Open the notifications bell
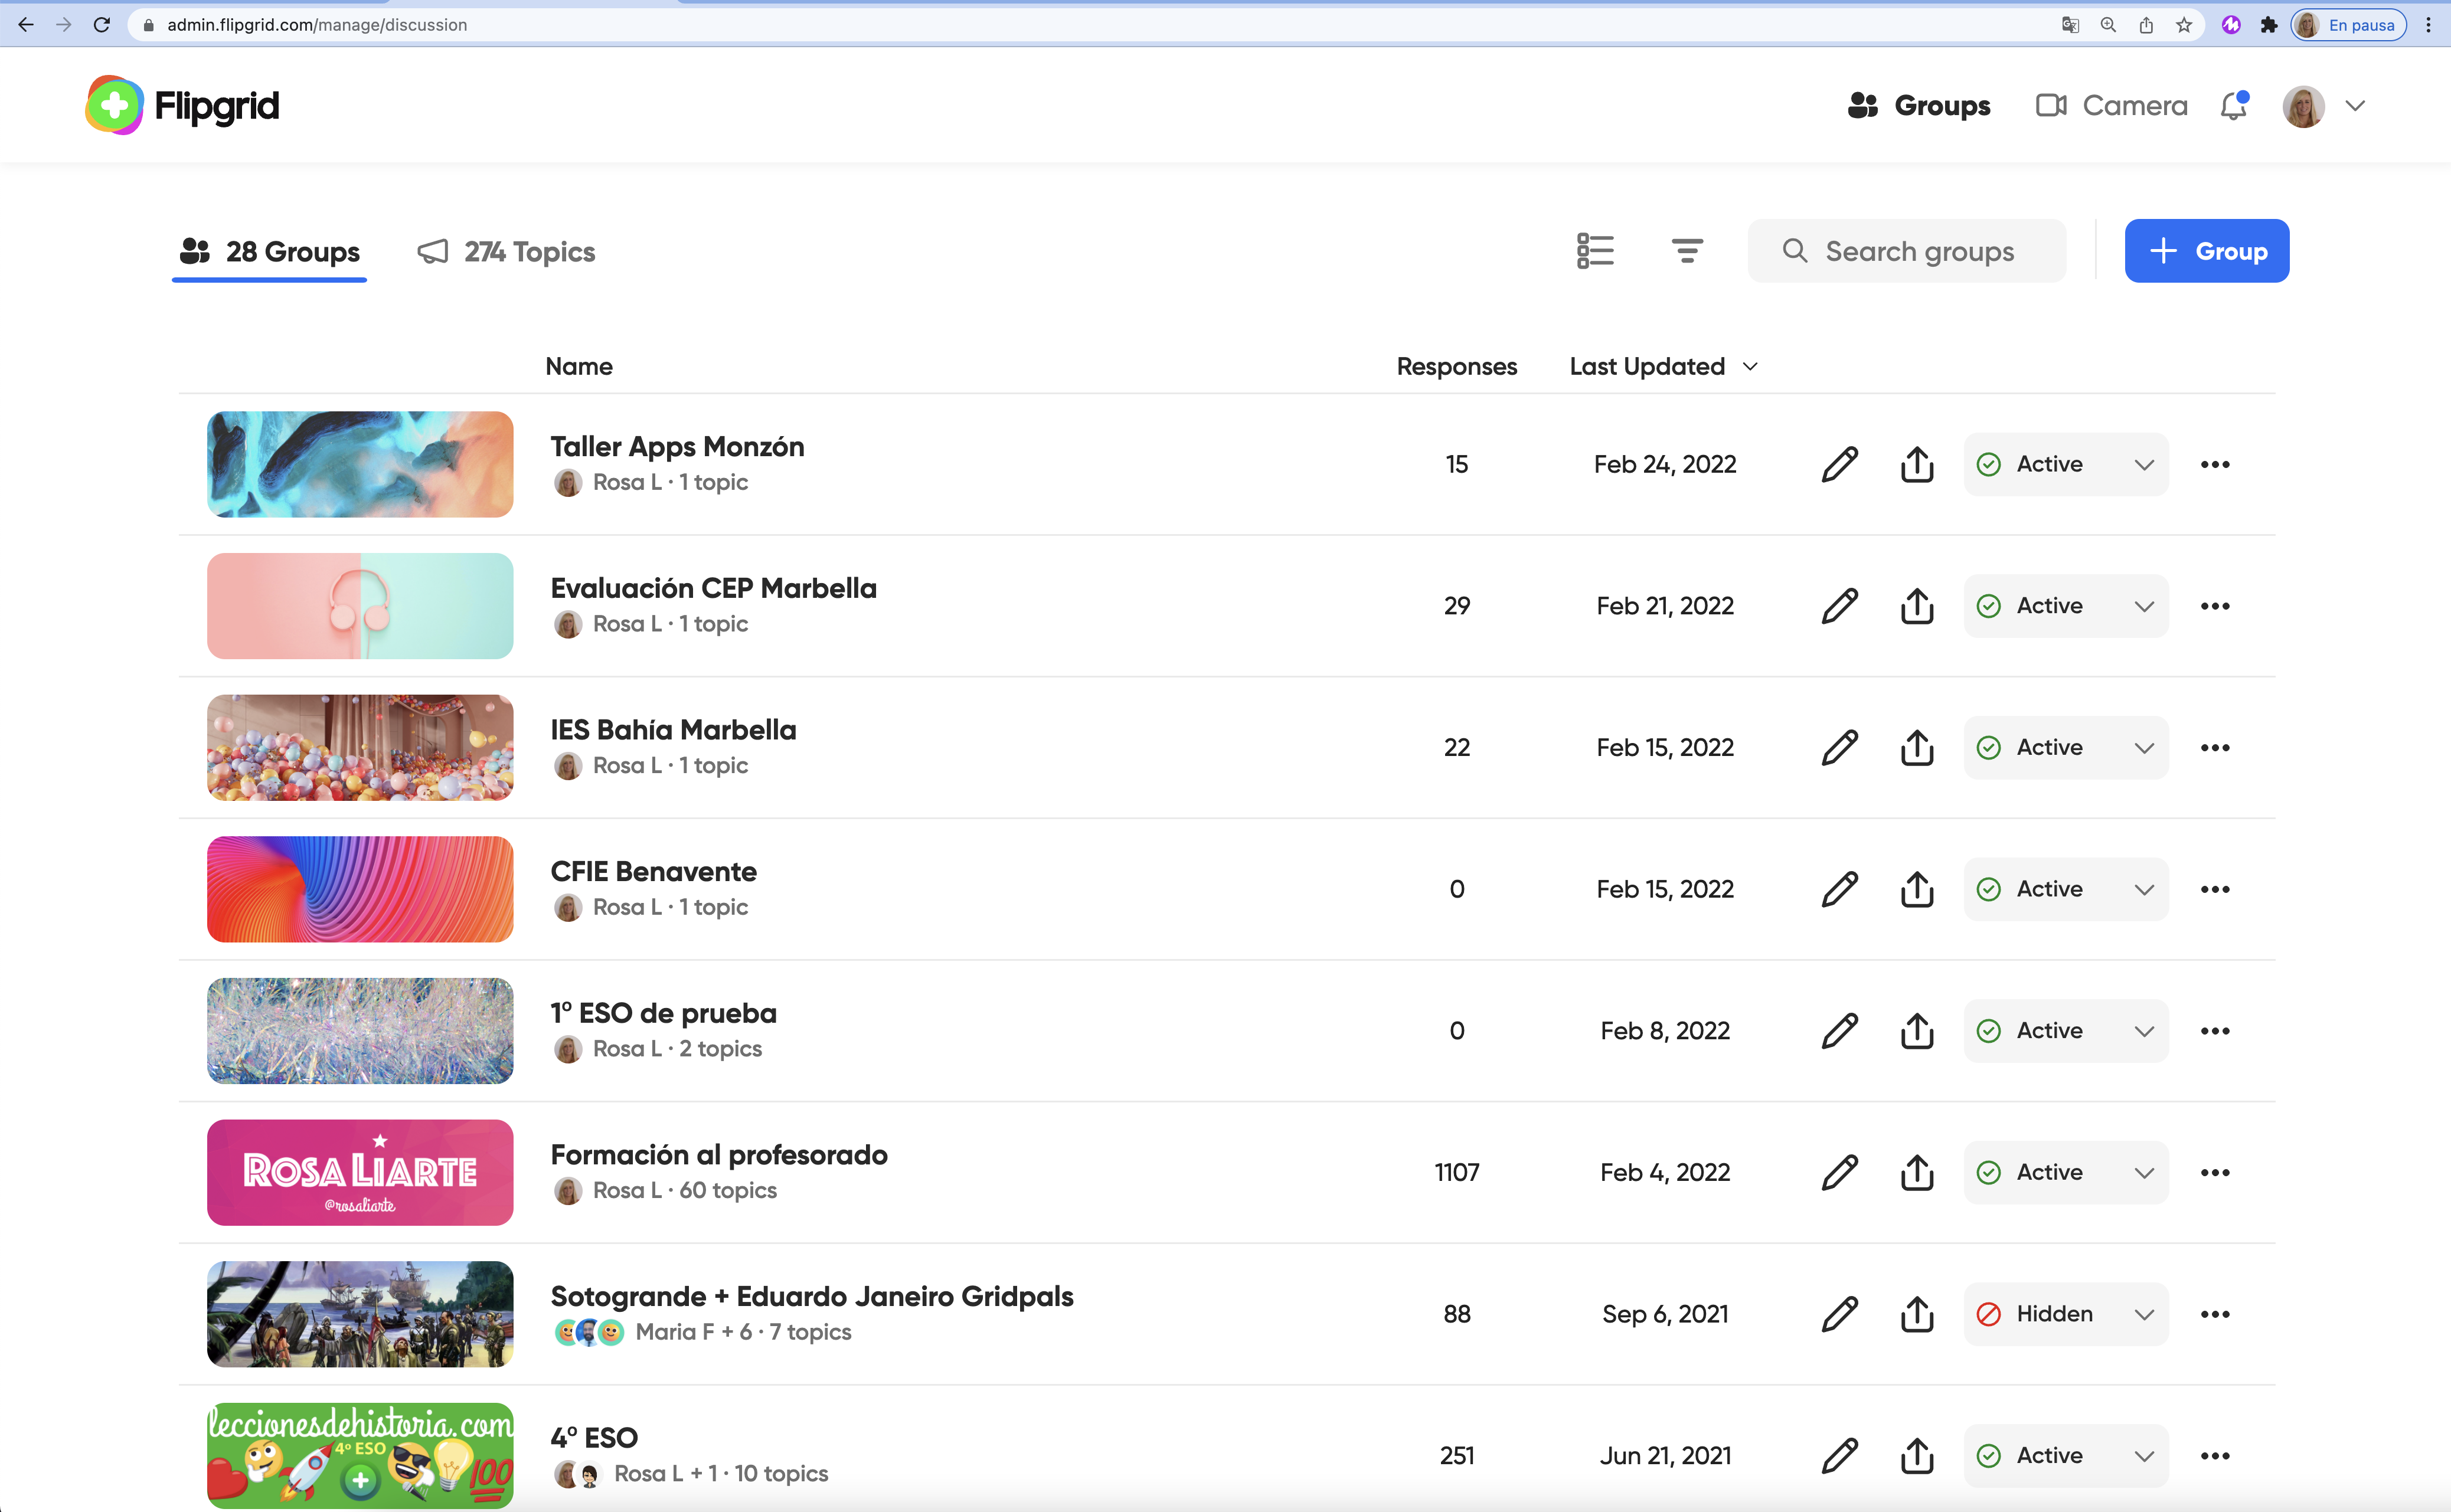Image resolution: width=2451 pixels, height=1512 pixels. (2233, 106)
